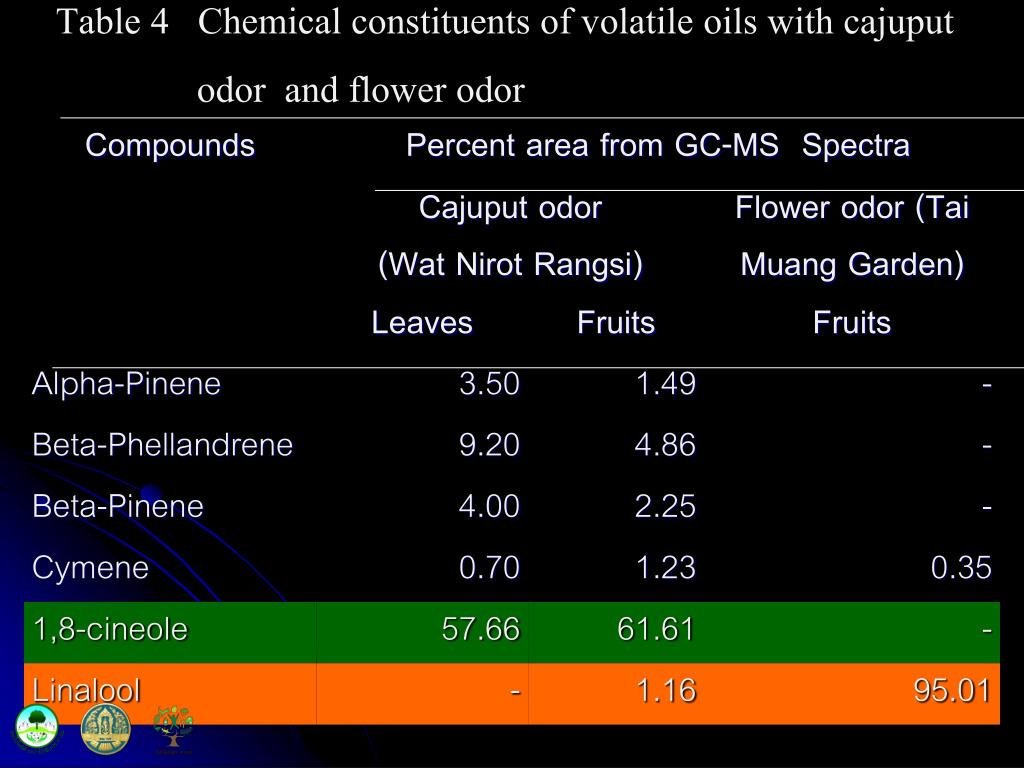Click the Beta-Pinene compound name
Image resolution: width=1024 pixels, height=768 pixels.
point(118,506)
